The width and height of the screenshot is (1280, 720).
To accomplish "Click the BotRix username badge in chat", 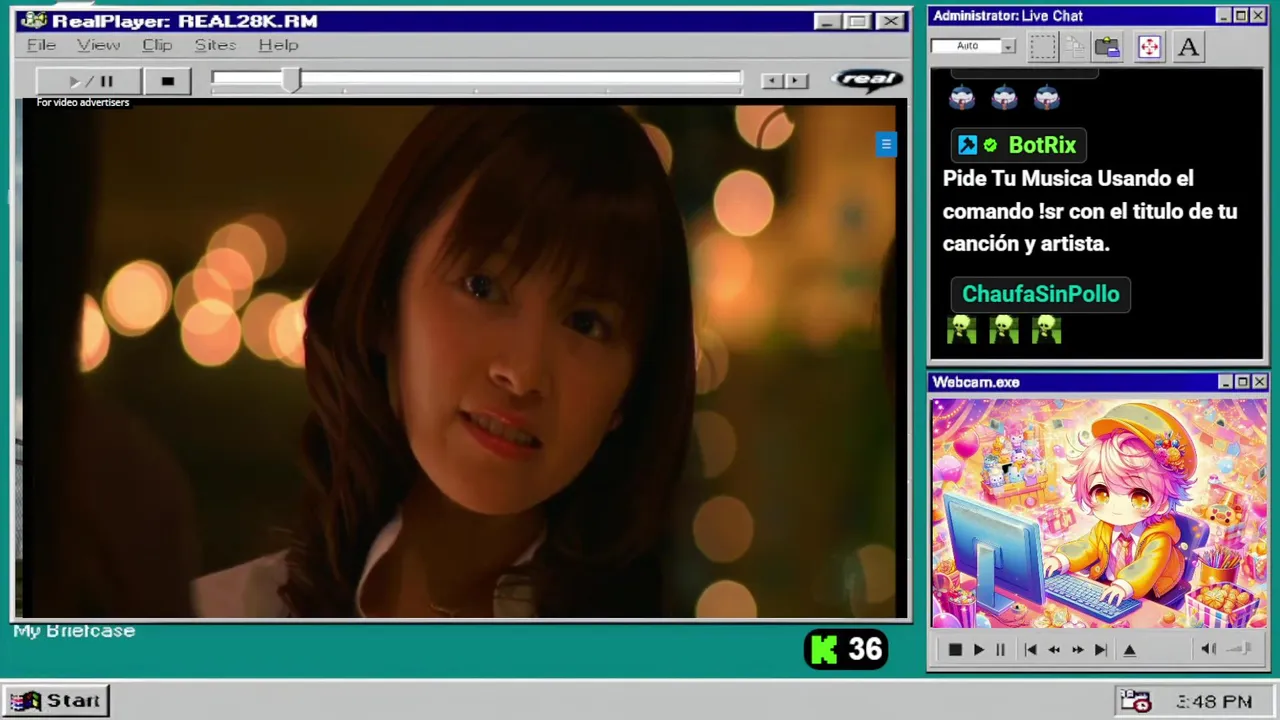I will (1019, 145).
